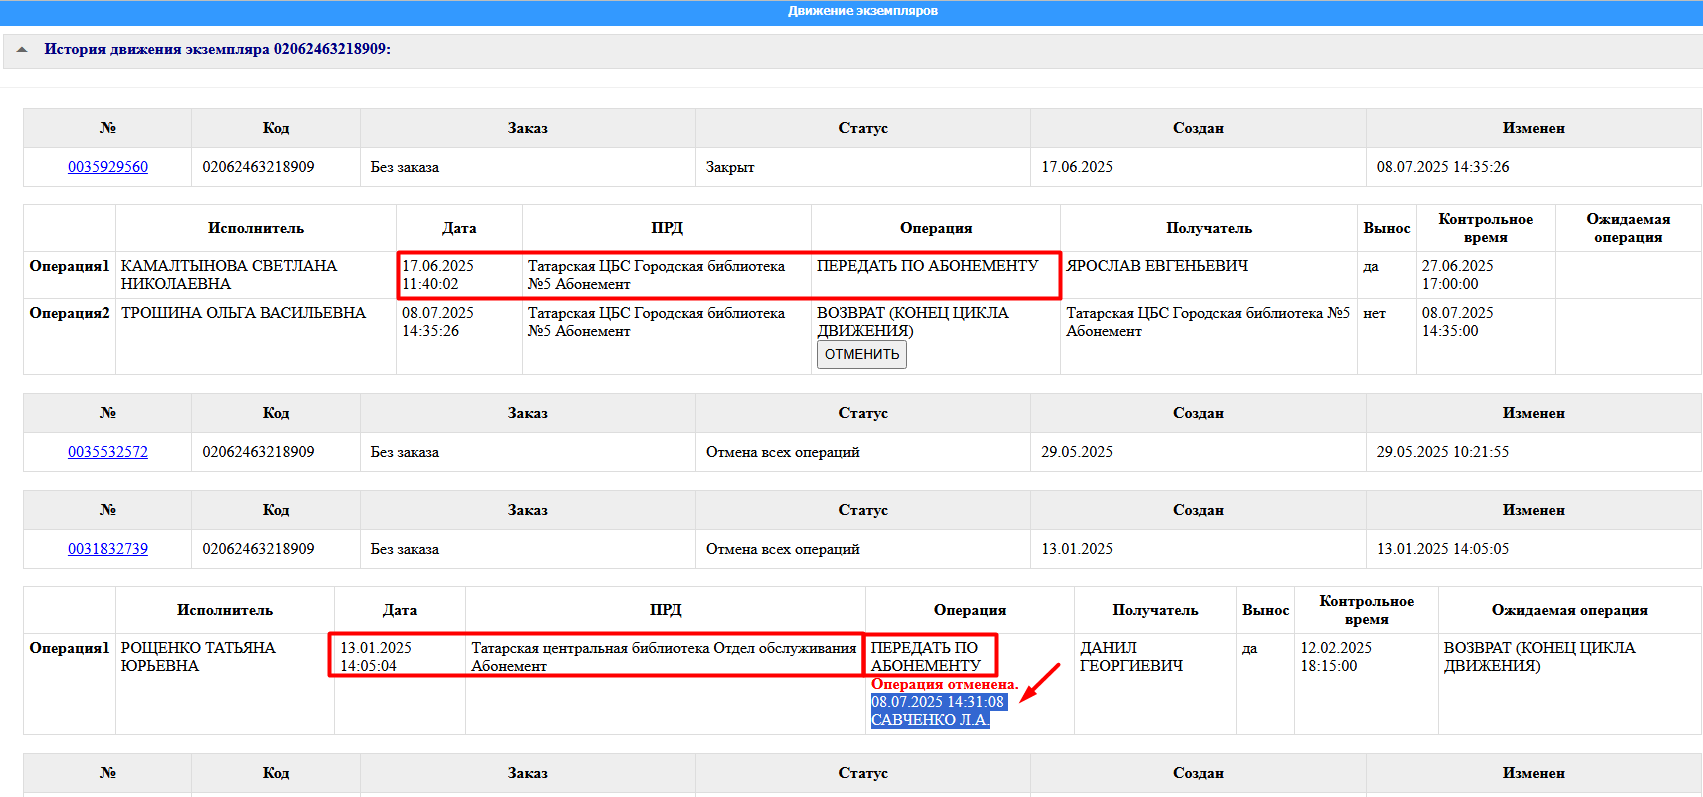Image resolution: width=1703 pixels, height=797 pixels.
Task: Click the Движение экземпляров title bar
Action: pyautogui.click(x=862, y=11)
